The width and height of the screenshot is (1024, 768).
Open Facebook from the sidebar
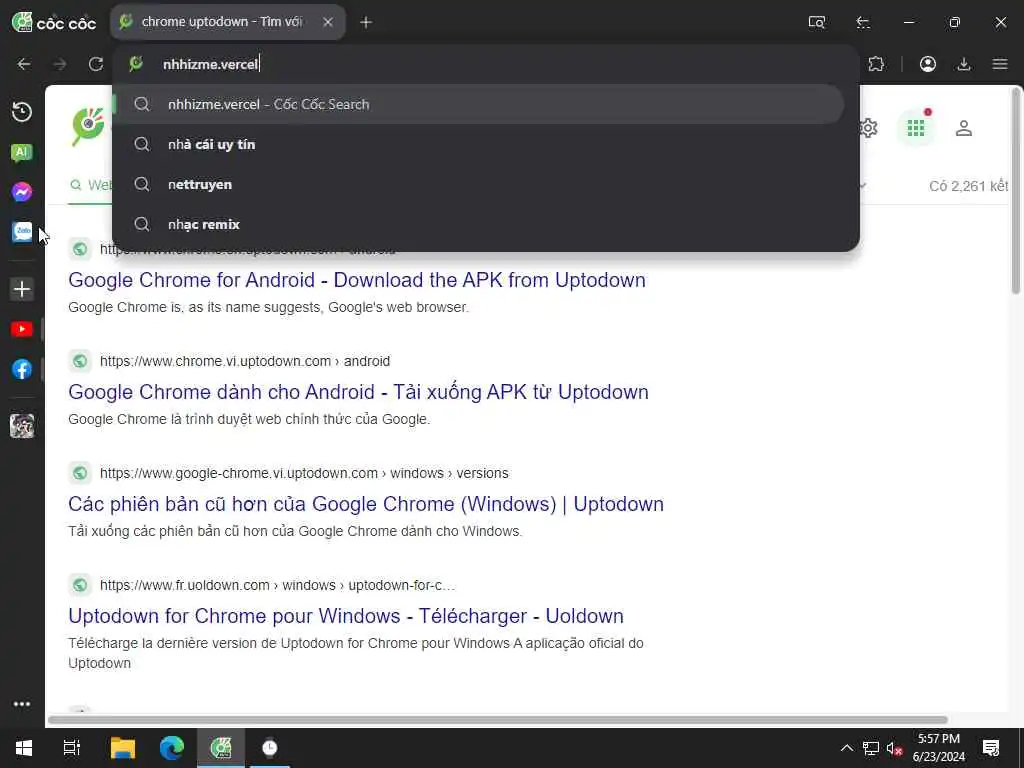pyautogui.click(x=22, y=369)
